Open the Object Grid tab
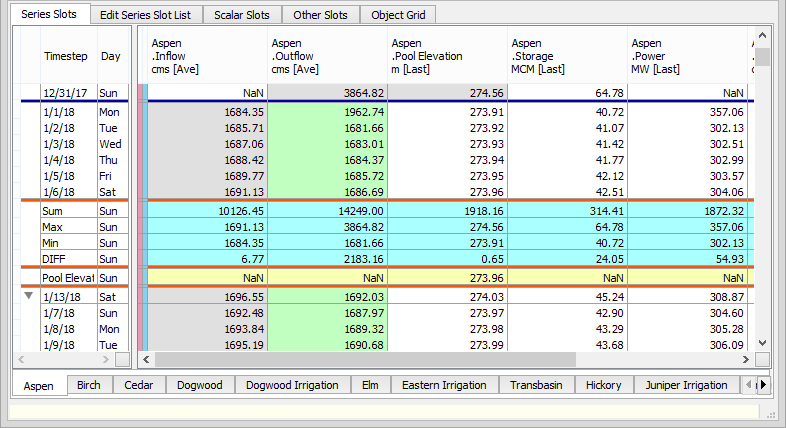Viewport: 786px width, 428px height. [x=399, y=15]
